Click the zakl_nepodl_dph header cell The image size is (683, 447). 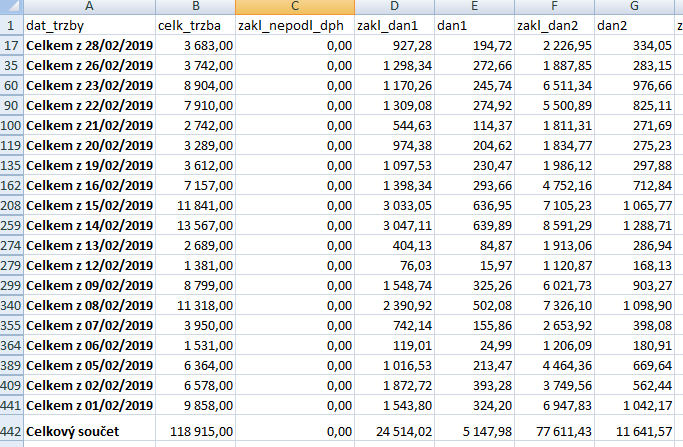point(295,25)
